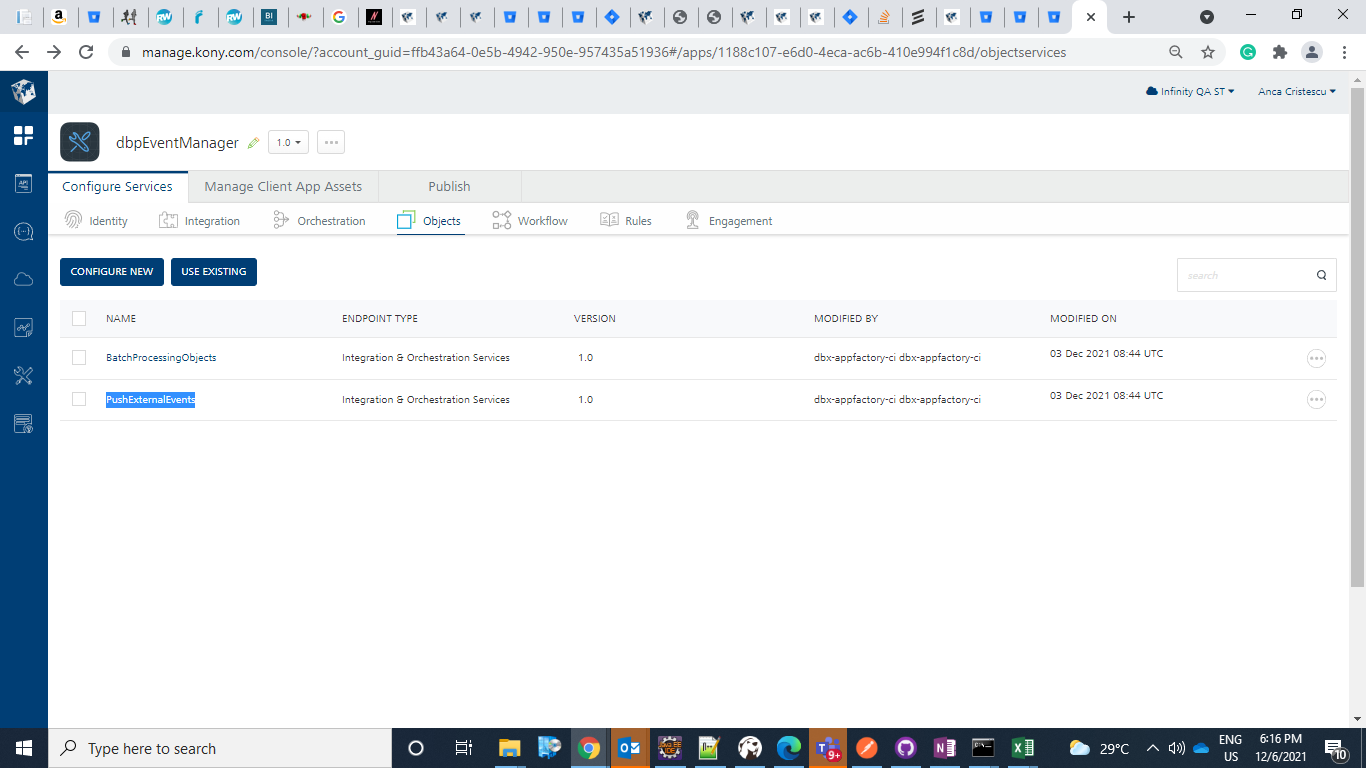Click the app ellipsis button next to version

(331, 143)
